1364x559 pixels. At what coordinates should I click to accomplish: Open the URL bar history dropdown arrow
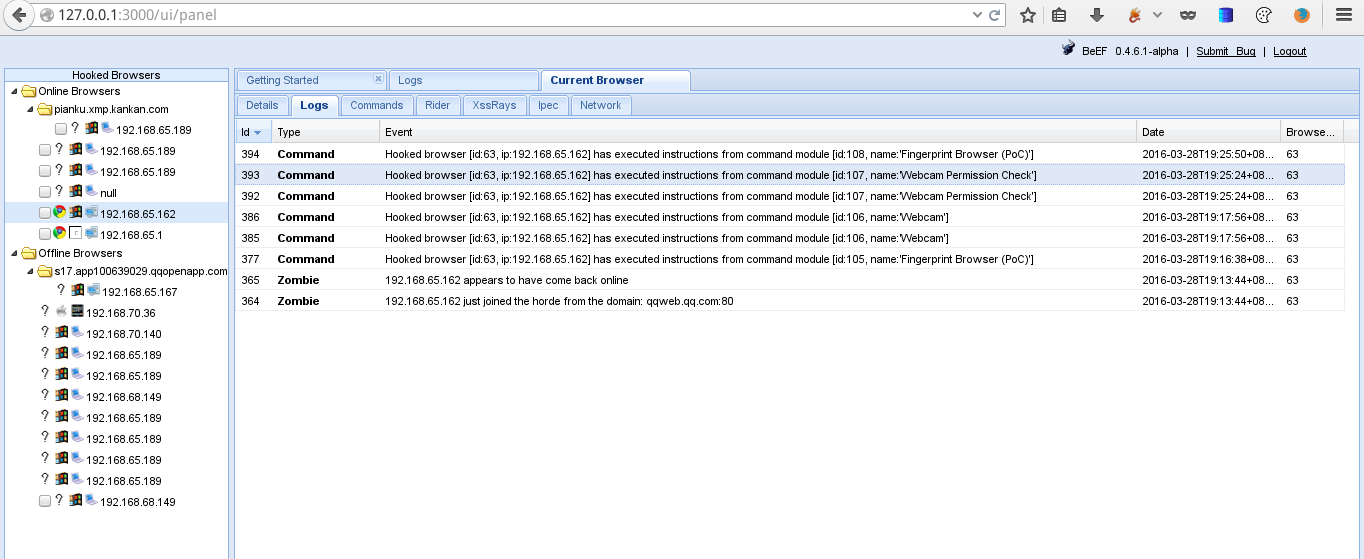978,15
